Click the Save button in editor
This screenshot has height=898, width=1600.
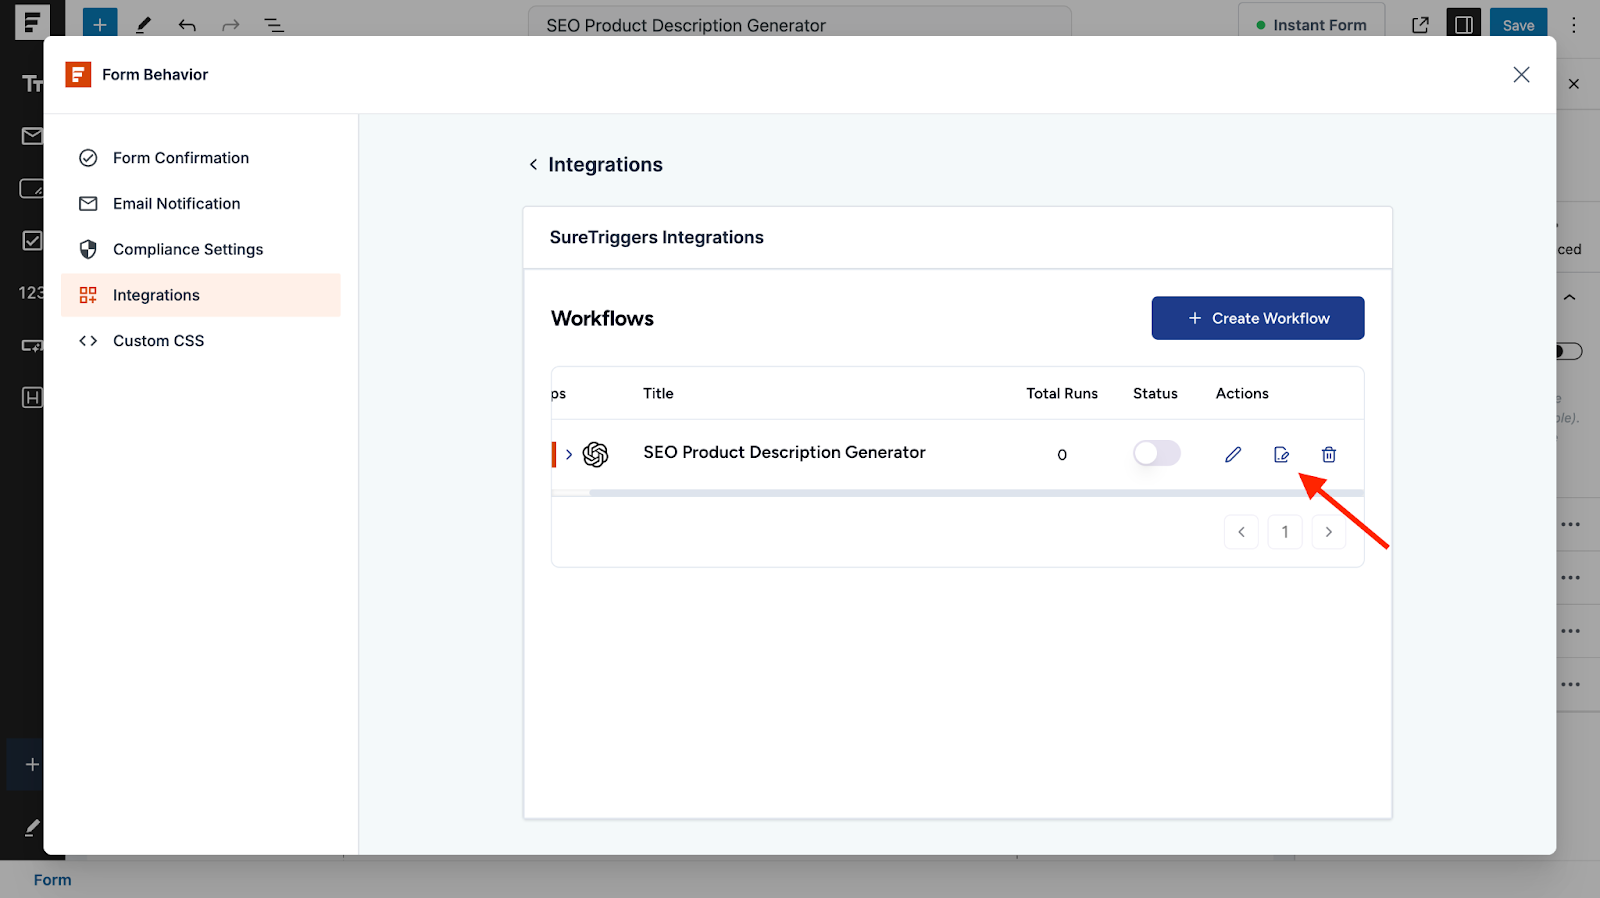[x=1518, y=25]
